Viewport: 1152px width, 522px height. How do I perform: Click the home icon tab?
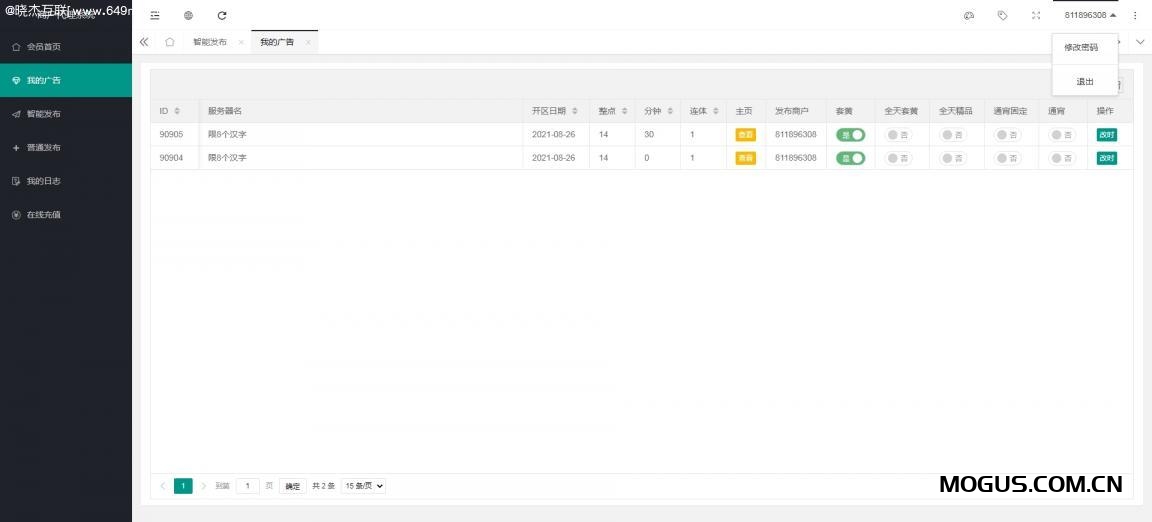[x=170, y=42]
